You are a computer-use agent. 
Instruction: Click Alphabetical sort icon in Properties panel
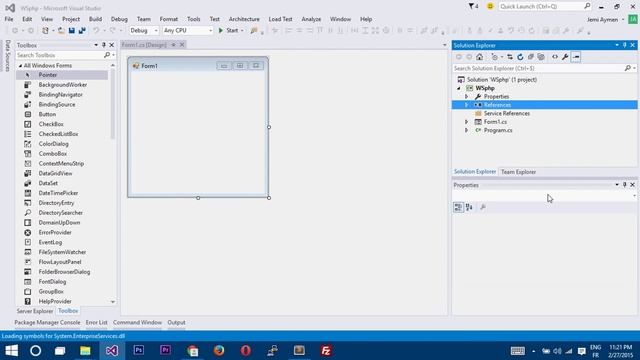[469, 207]
